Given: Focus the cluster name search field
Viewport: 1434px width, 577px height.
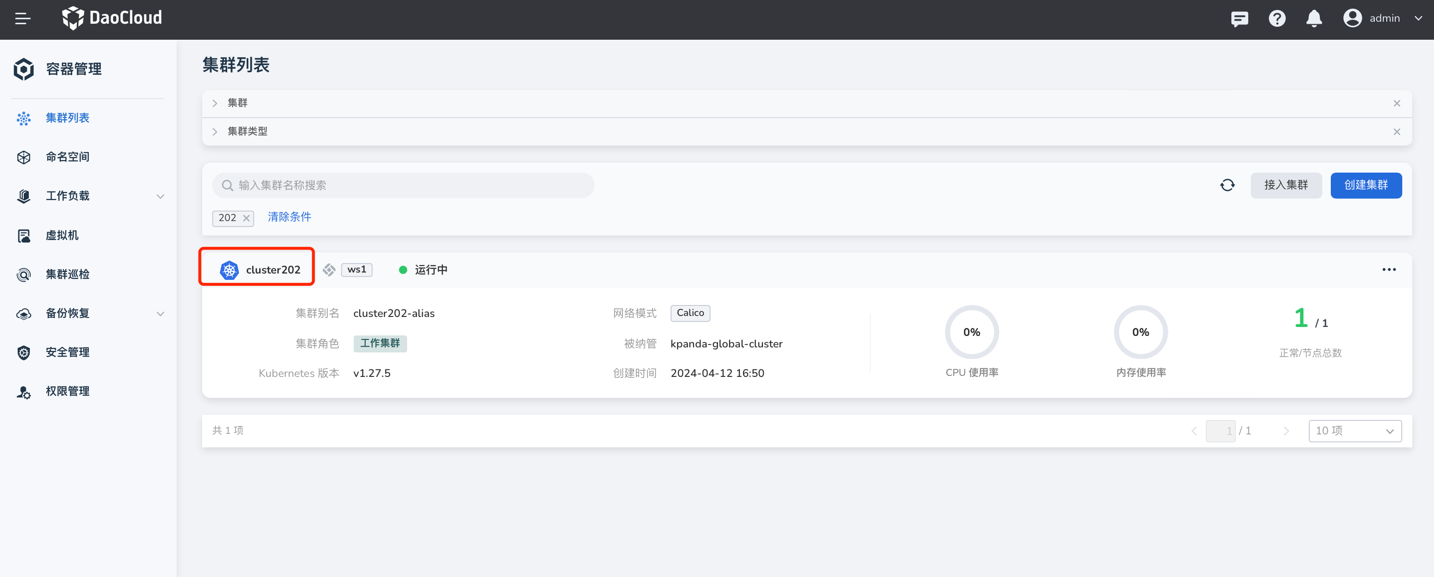Looking at the screenshot, I should pos(410,185).
